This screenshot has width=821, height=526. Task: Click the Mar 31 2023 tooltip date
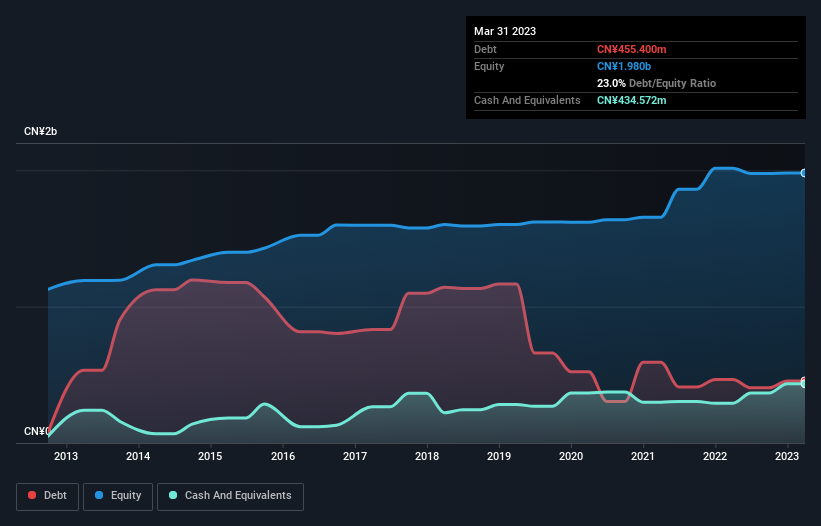505,31
